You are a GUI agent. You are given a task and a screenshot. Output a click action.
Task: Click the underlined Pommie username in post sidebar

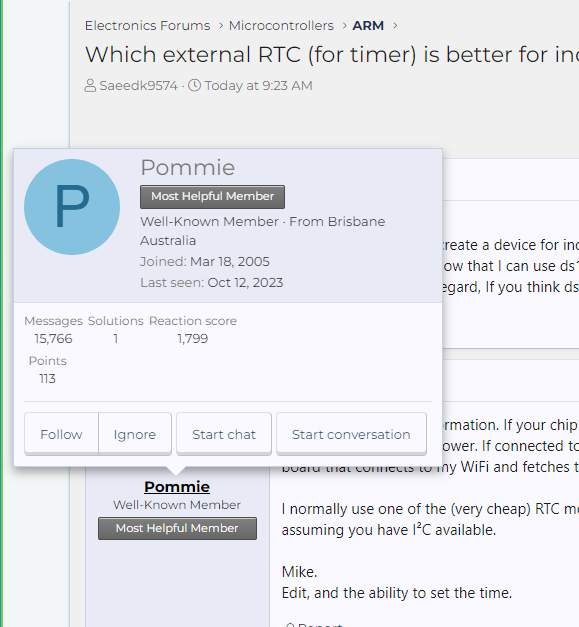click(x=177, y=487)
